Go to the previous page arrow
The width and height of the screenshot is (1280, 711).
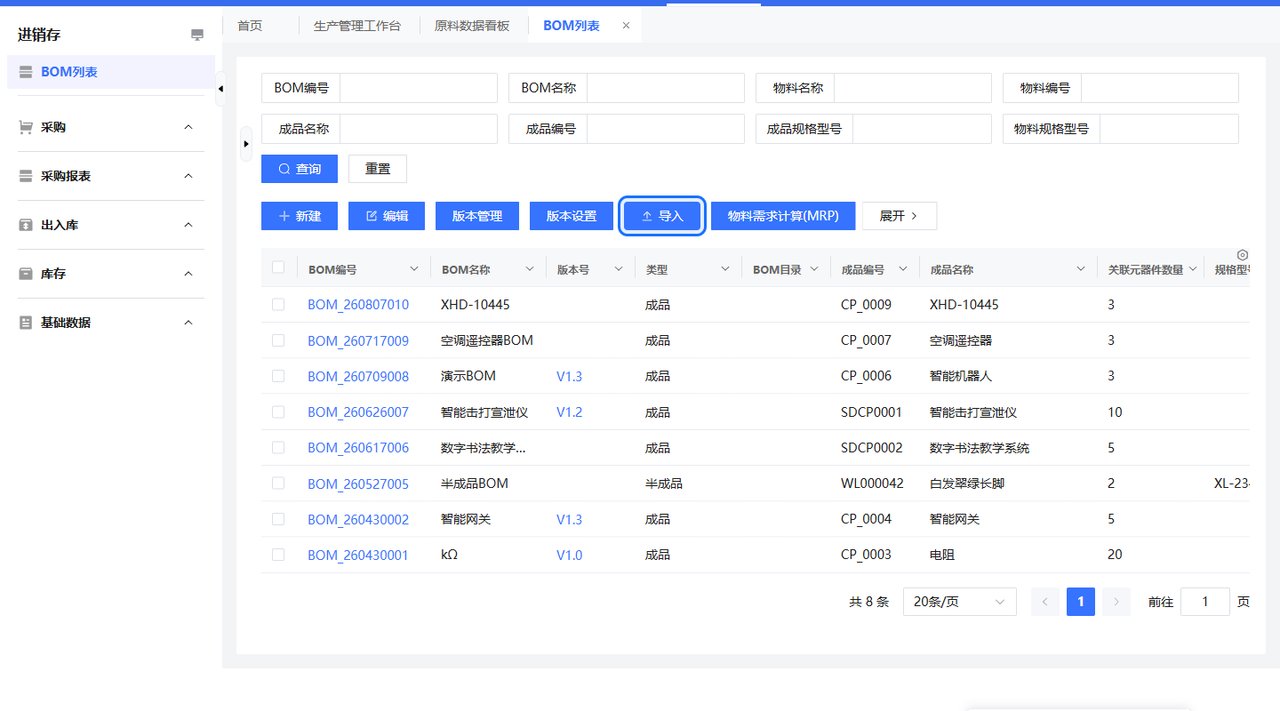[x=1044, y=602]
